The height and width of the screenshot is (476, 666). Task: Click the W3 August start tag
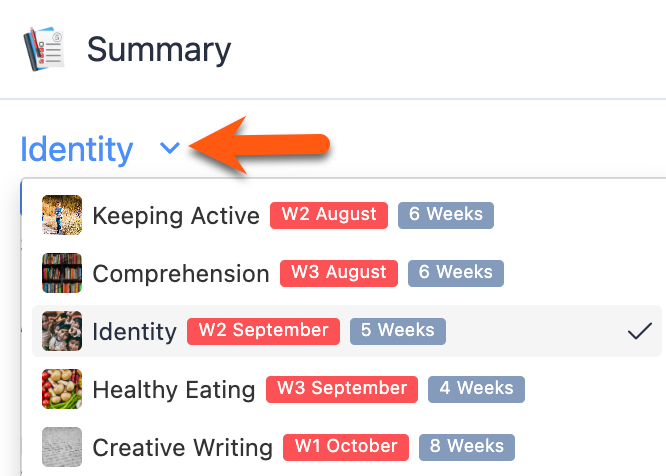click(x=339, y=273)
